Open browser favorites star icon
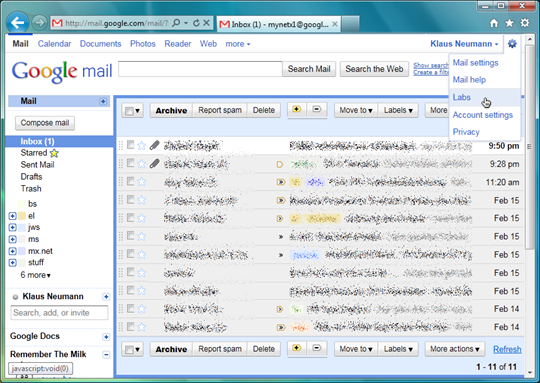Screen dimensions: 540x383 click(509, 23)
